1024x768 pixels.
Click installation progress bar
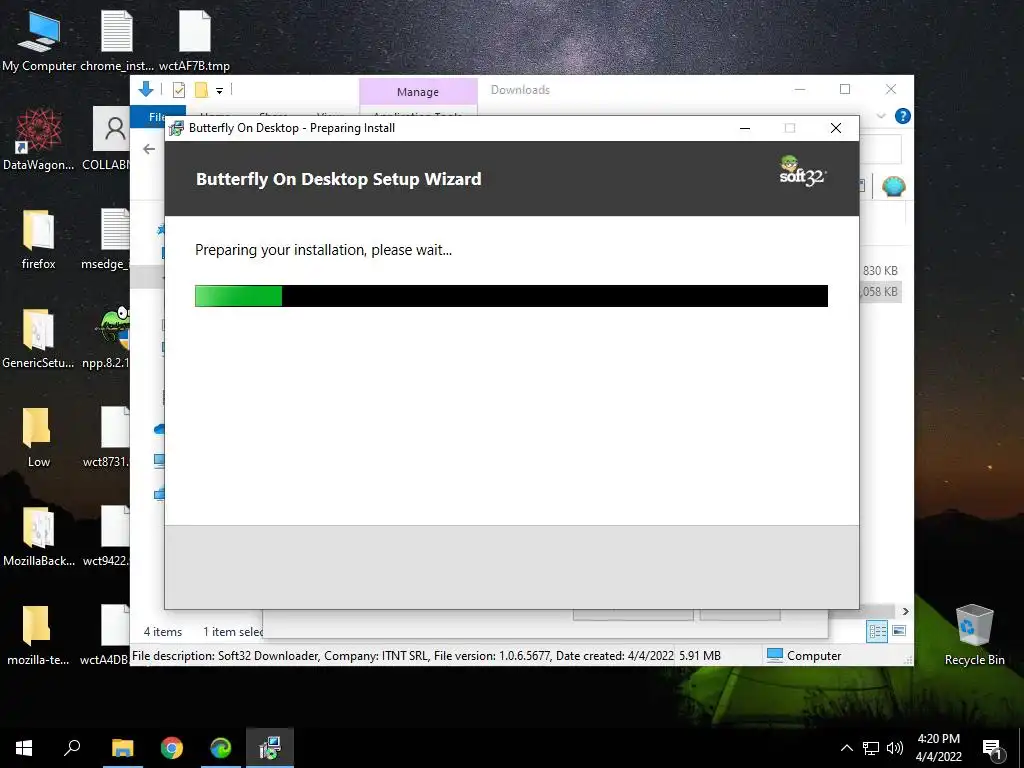click(511, 296)
